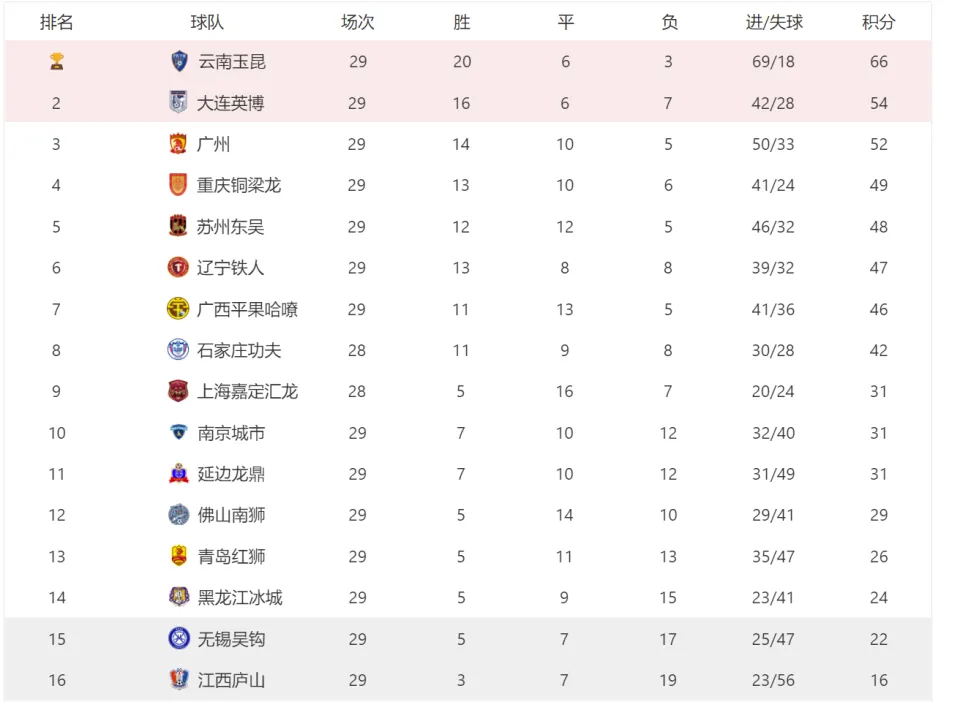Select the 青岛红狮 row points value 26
Viewport: 960px width, 702px height.
pos(879,556)
